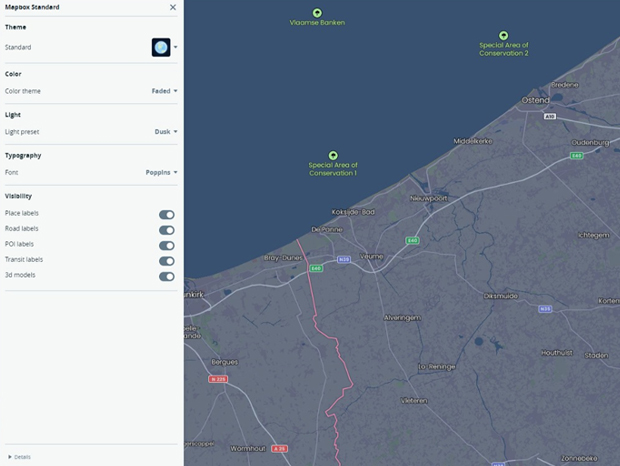Open the Light preset Dusk dropdown
The width and height of the screenshot is (620, 466).
click(166, 132)
